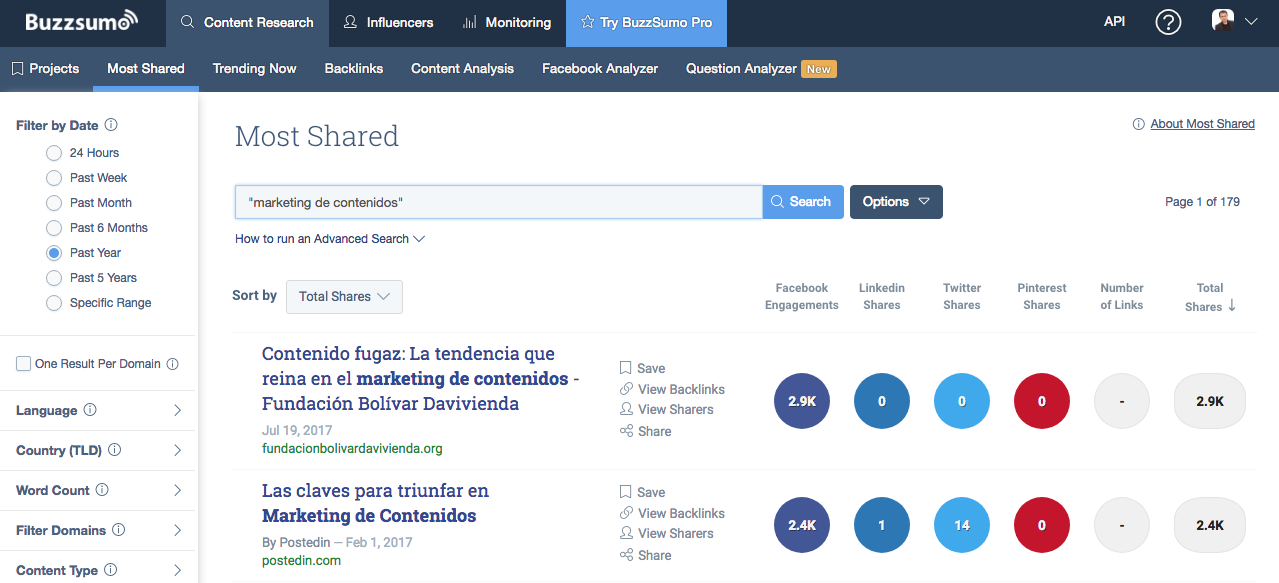Screen dimensions: 1279x583
Task: Open the Options dropdown
Action: (x=896, y=201)
